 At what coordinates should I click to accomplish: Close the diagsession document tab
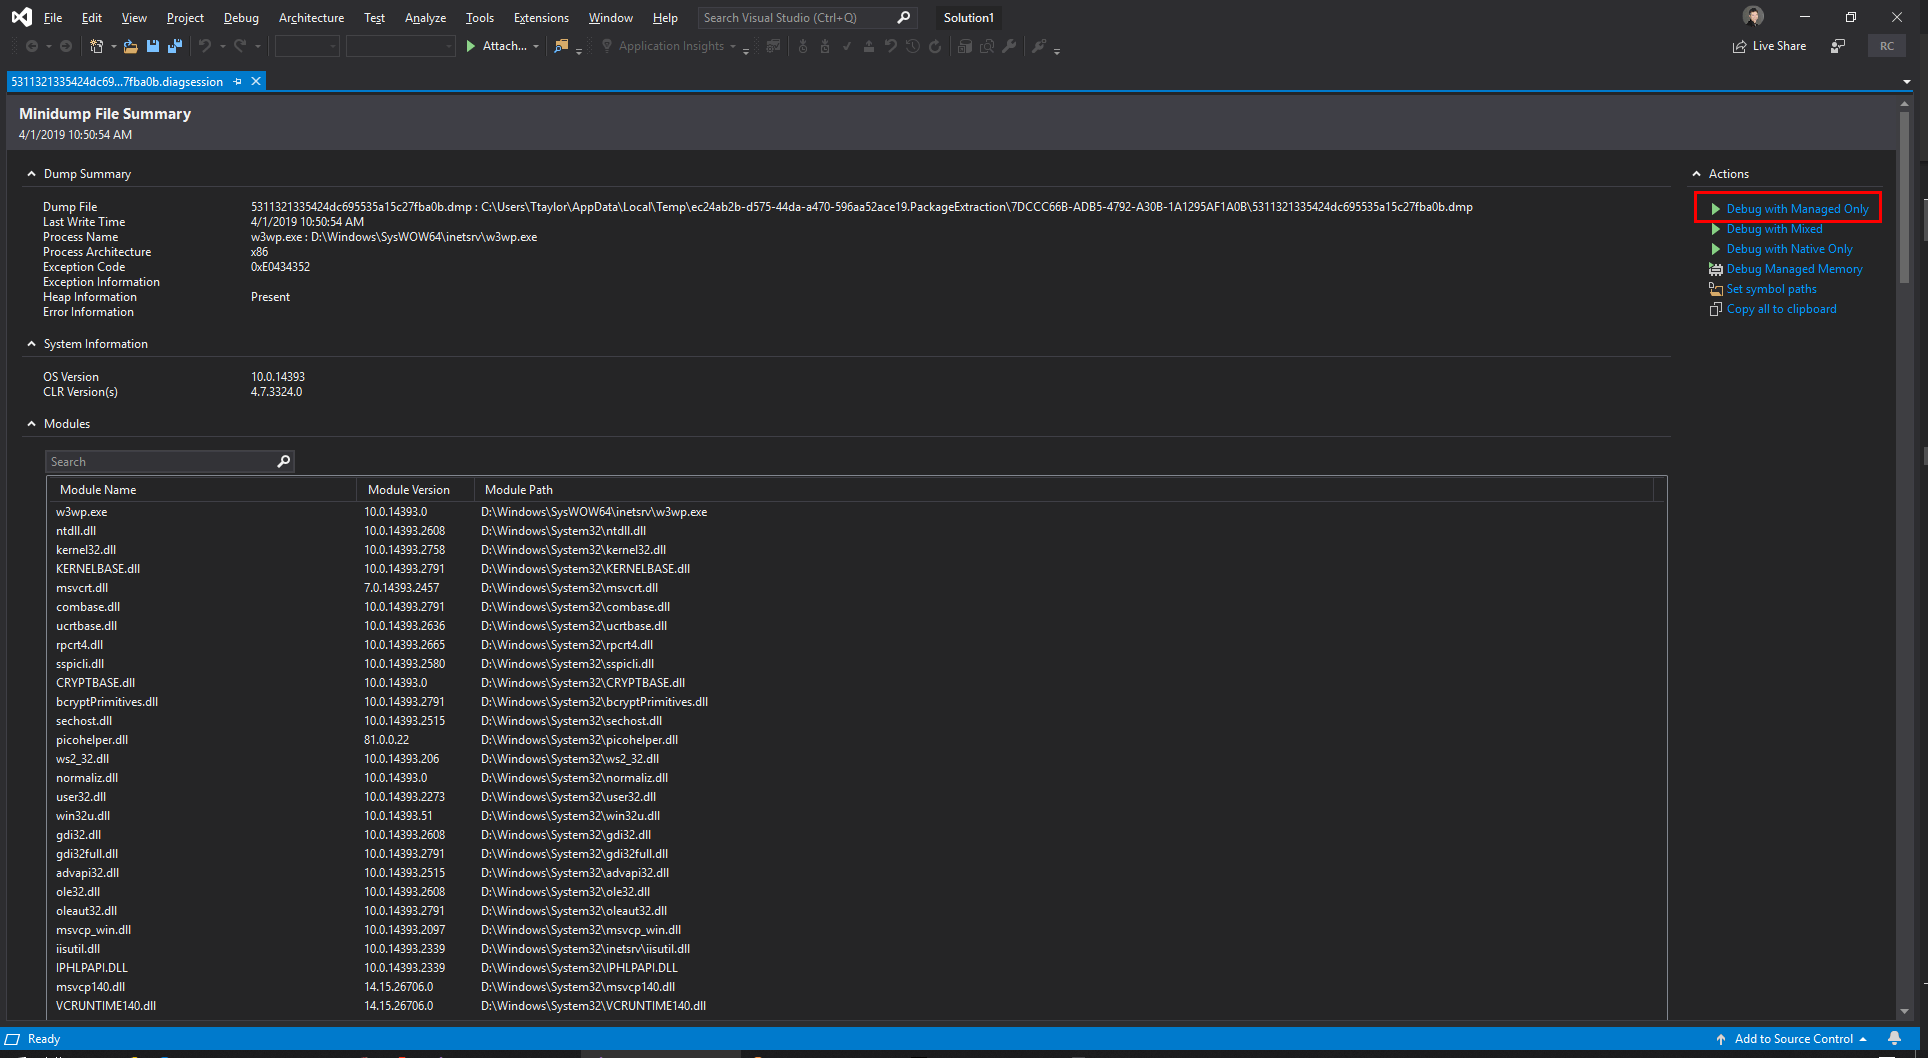[x=256, y=82]
